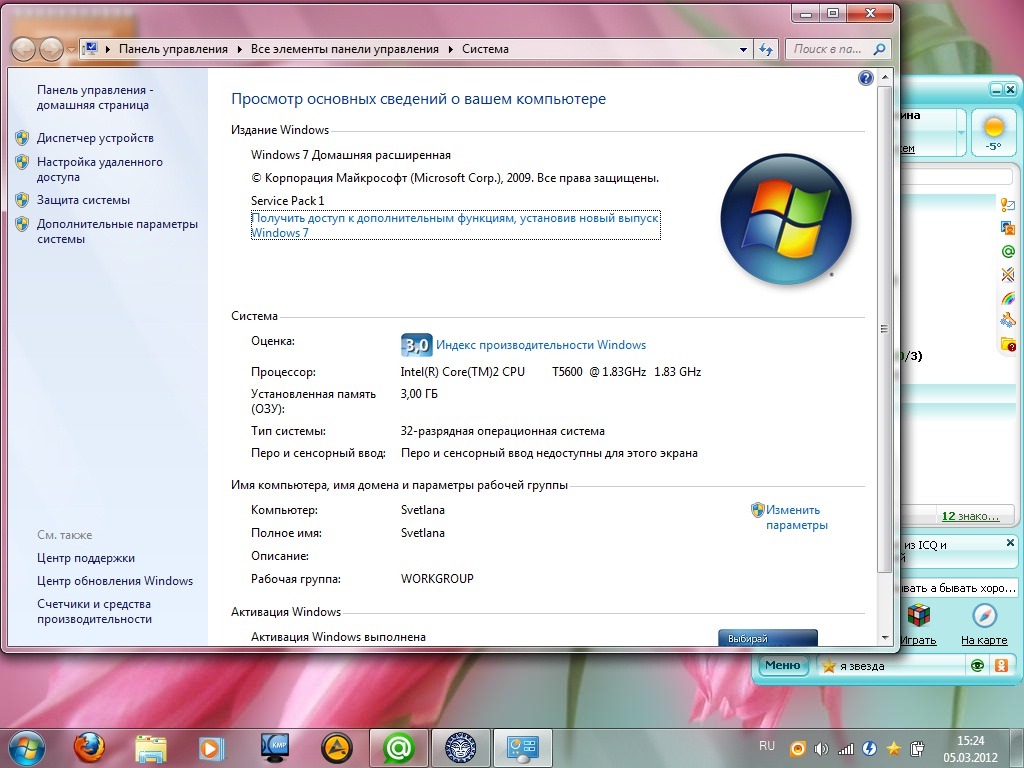
Task: Click Изменить параметры link
Action: 797,517
